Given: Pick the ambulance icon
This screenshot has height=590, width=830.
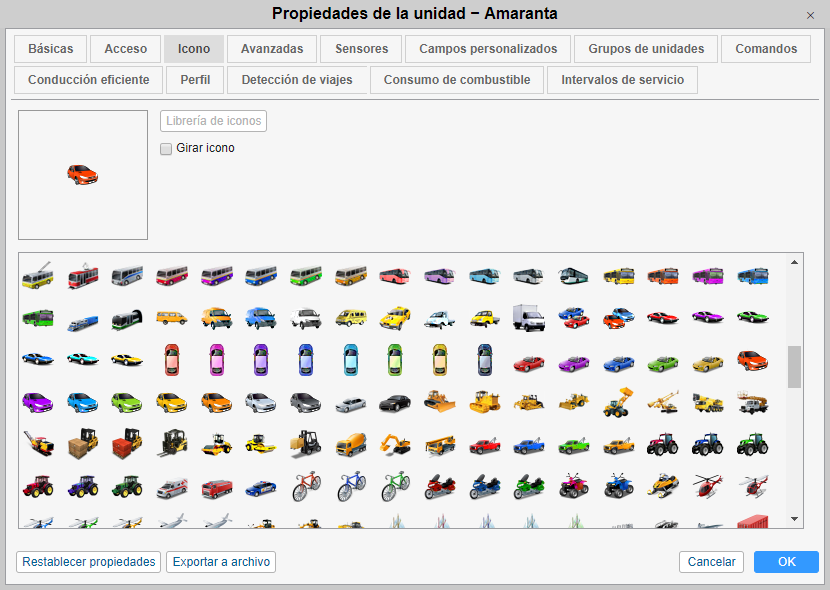Looking at the screenshot, I should click(x=172, y=487).
